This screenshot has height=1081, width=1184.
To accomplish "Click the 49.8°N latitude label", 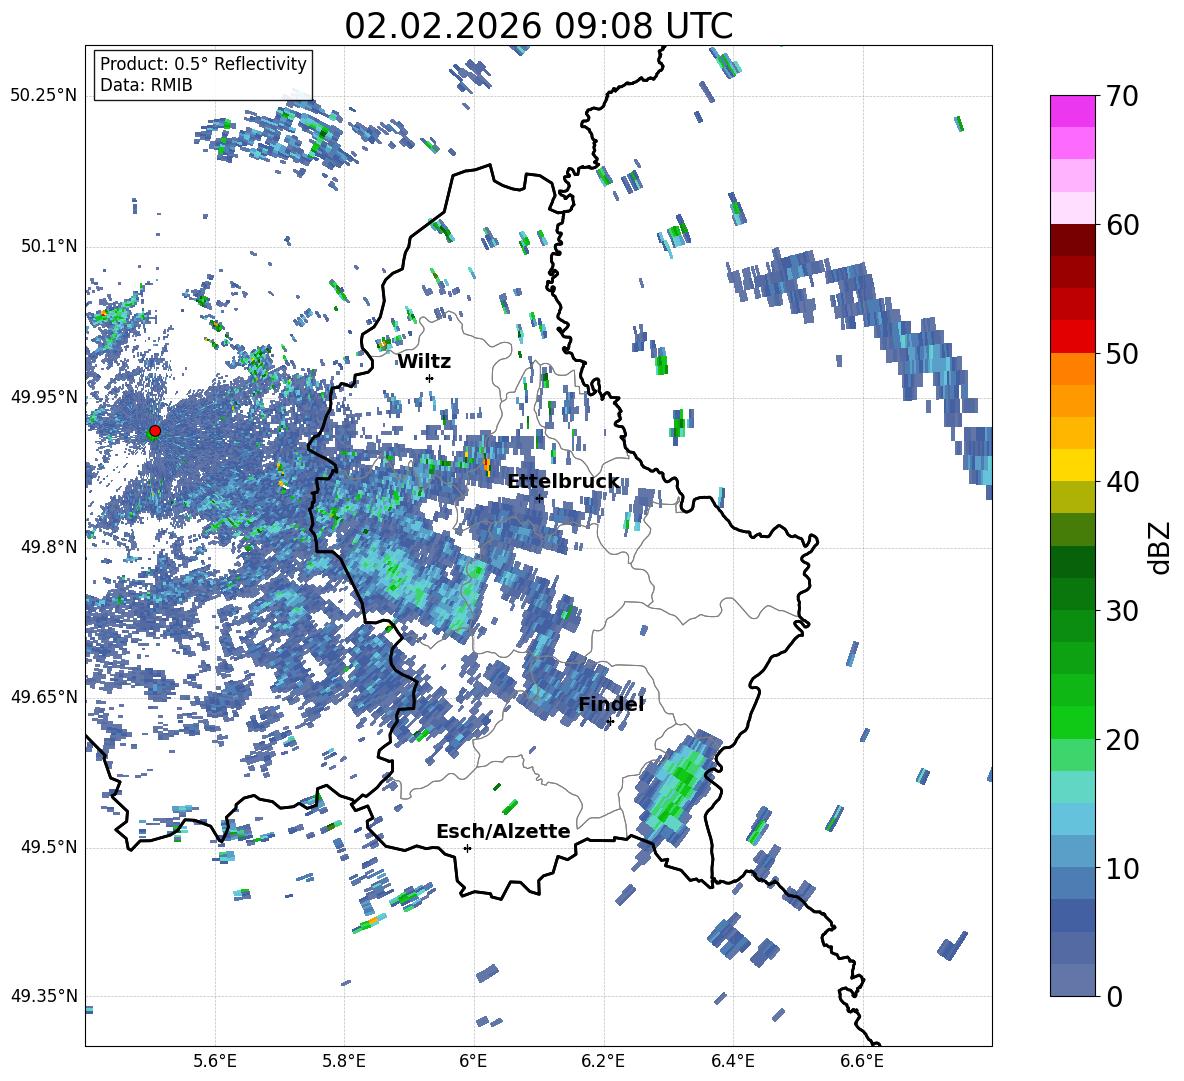I will 48,547.
